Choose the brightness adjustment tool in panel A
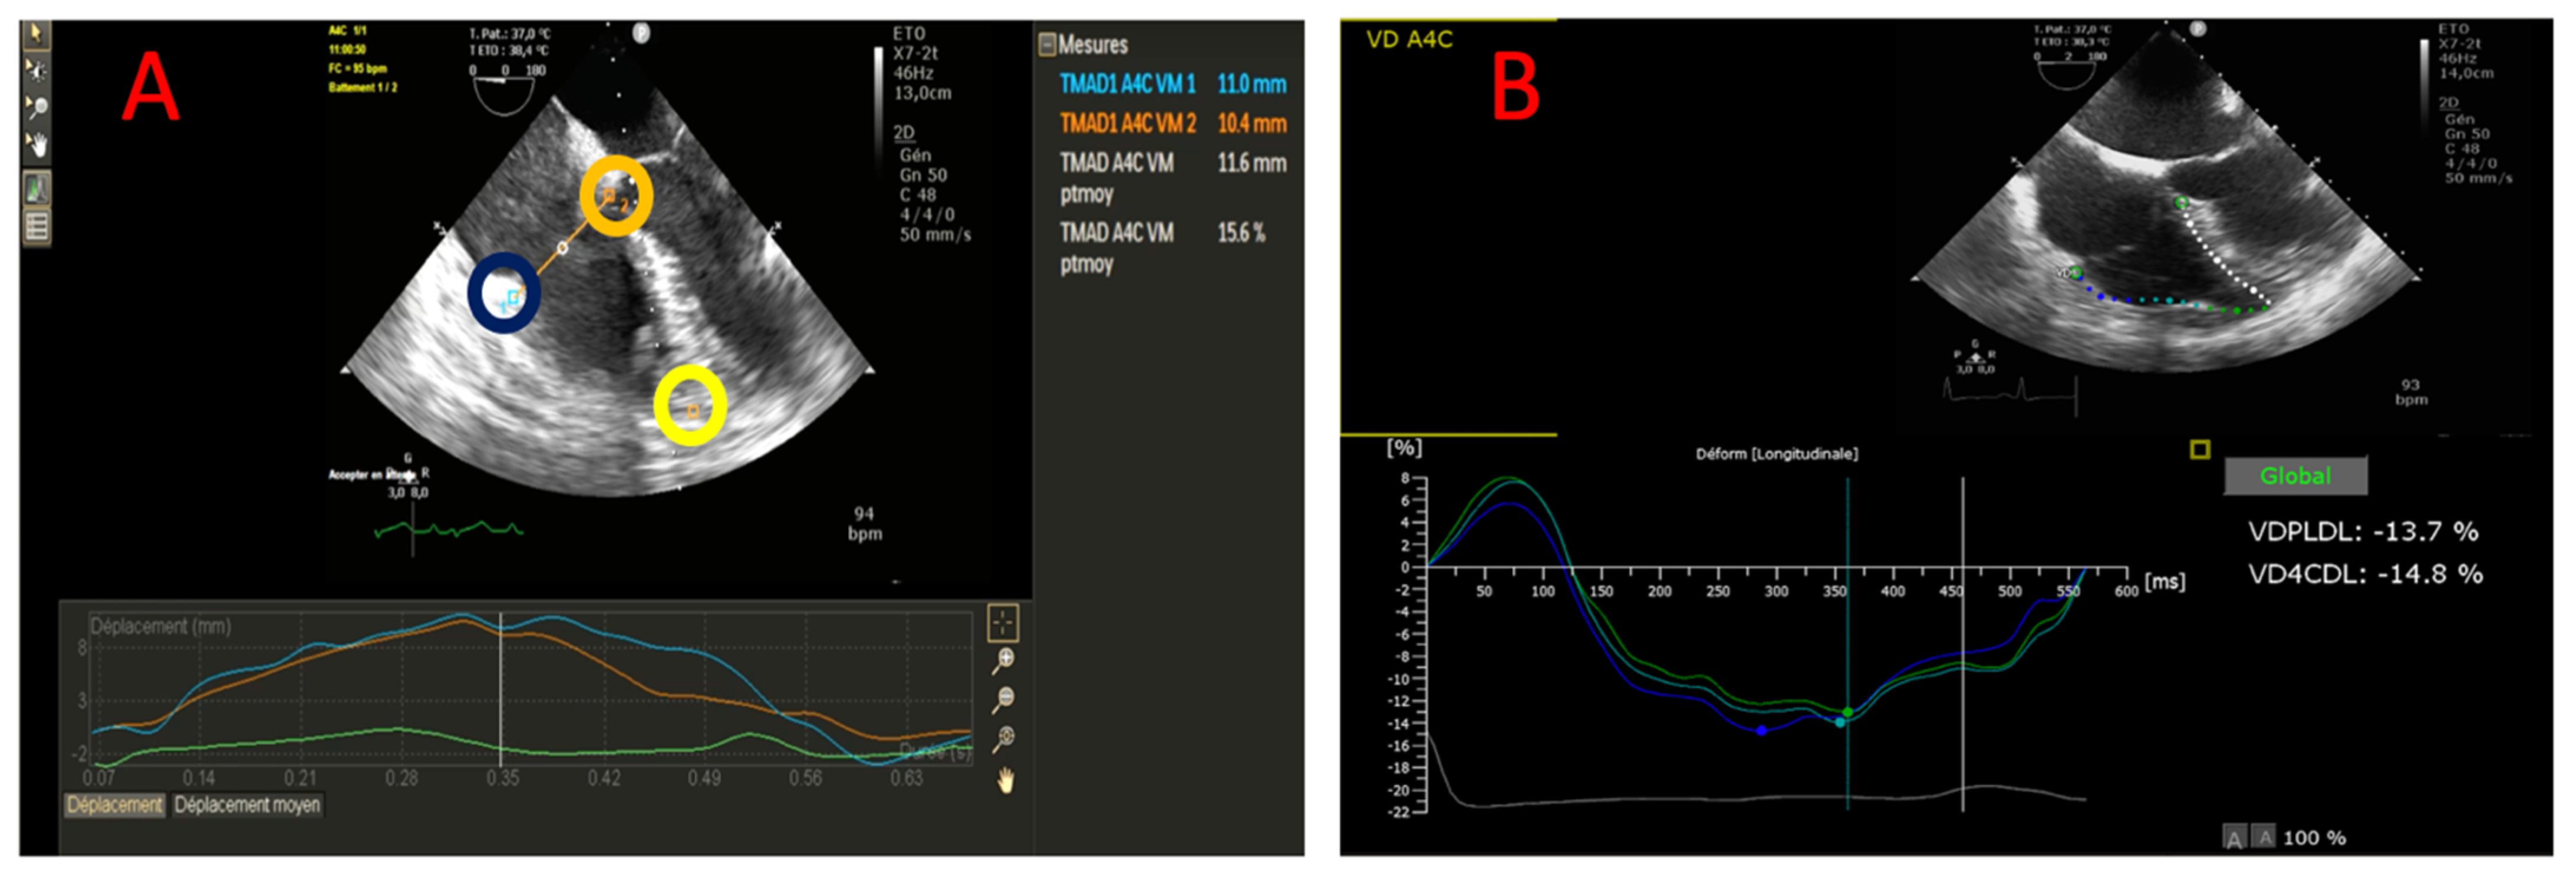Viewport: 2576px width, 878px height. coord(36,70)
